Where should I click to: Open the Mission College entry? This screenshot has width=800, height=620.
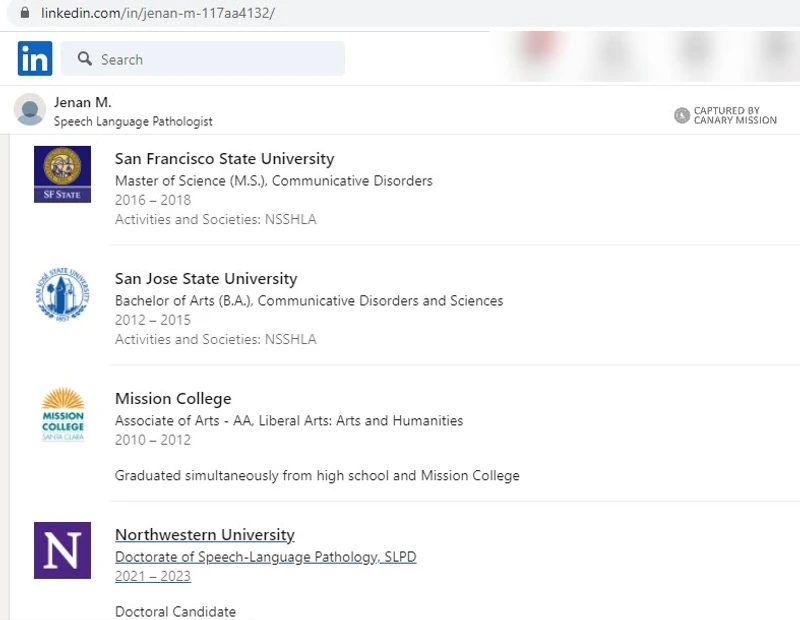tap(173, 399)
